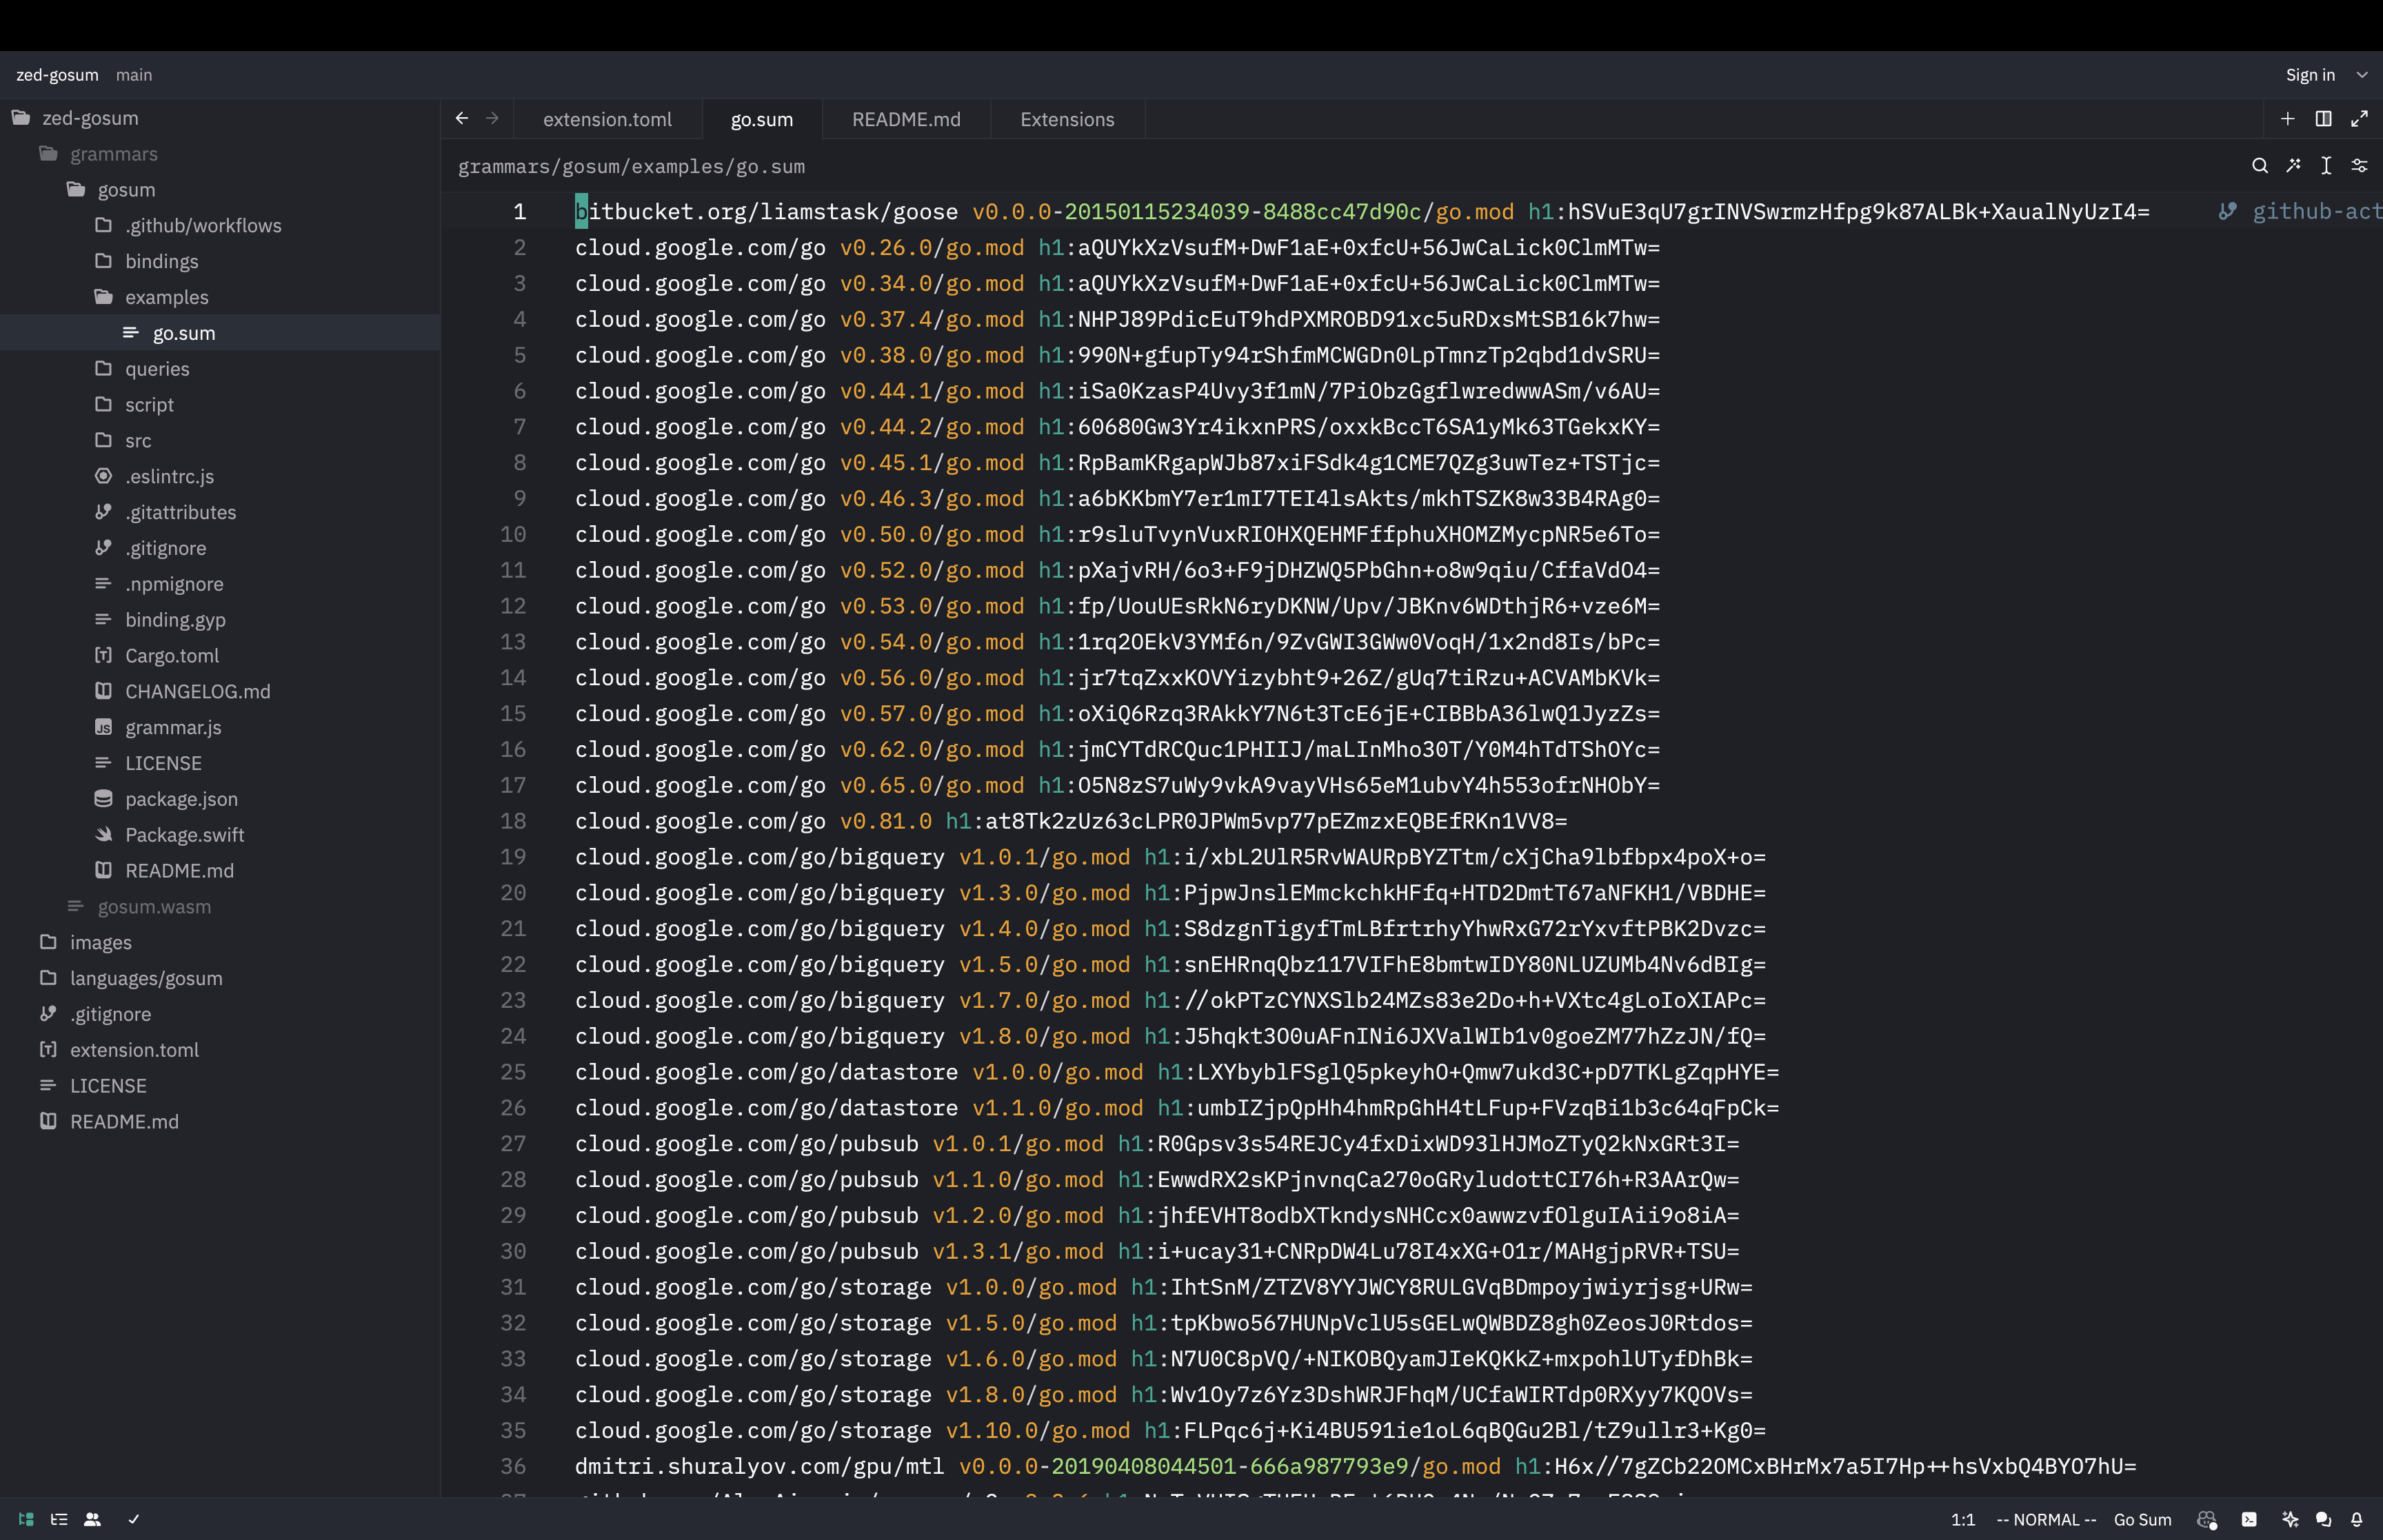Image resolution: width=2383 pixels, height=1540 pixels.
Task: Open Package.swift in the file tree
Action: 220,835
